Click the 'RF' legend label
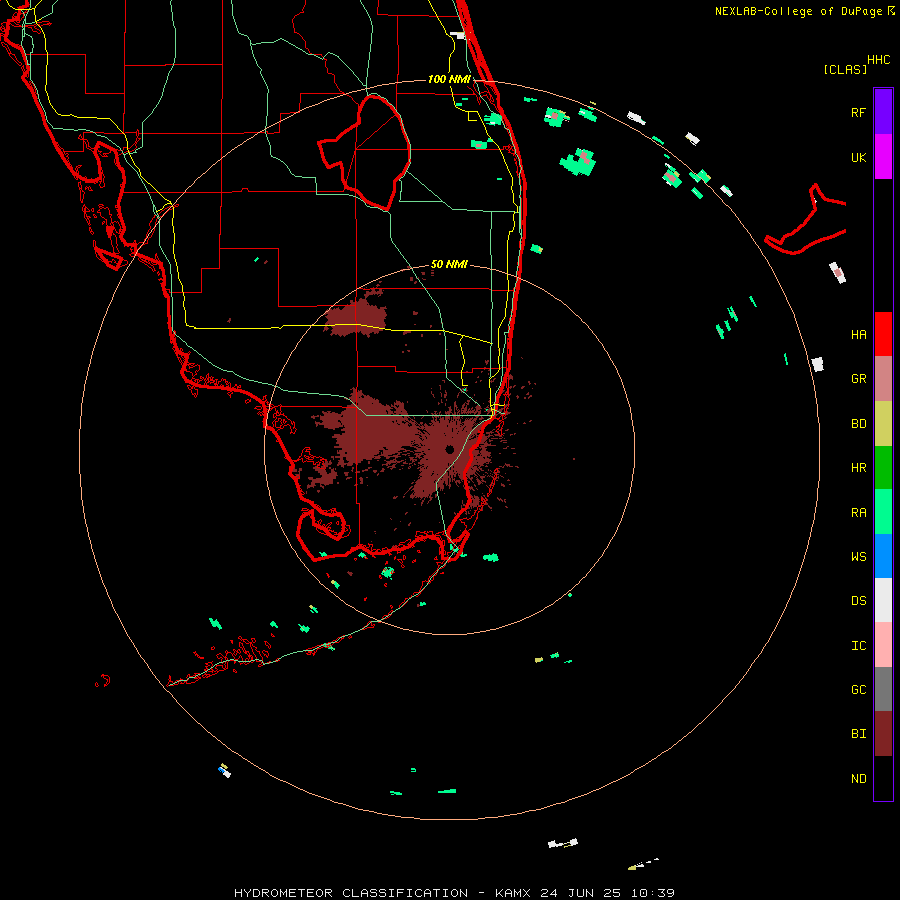This screenshot has width=900, height=900. pyautogui.click(x=858, y=112)
